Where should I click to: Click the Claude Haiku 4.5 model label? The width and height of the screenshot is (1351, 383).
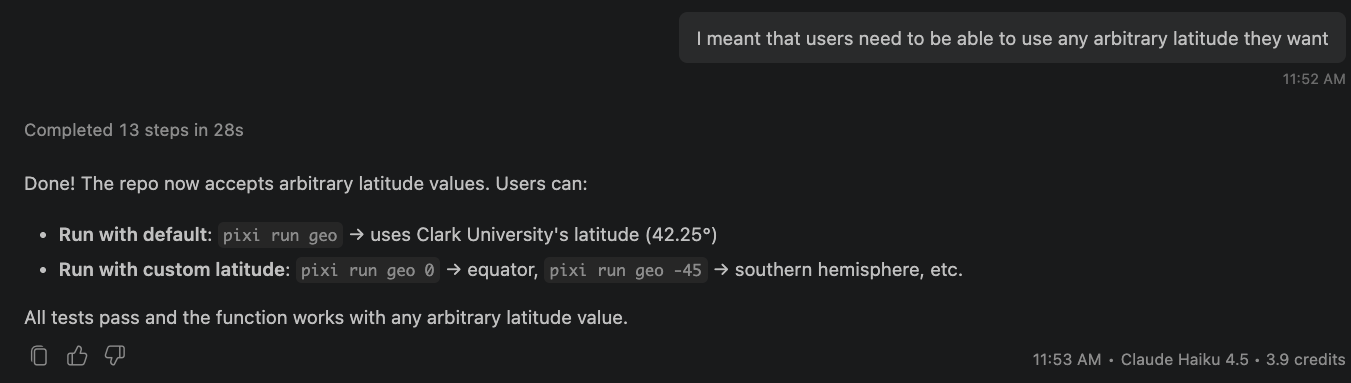pos(1184,359)
